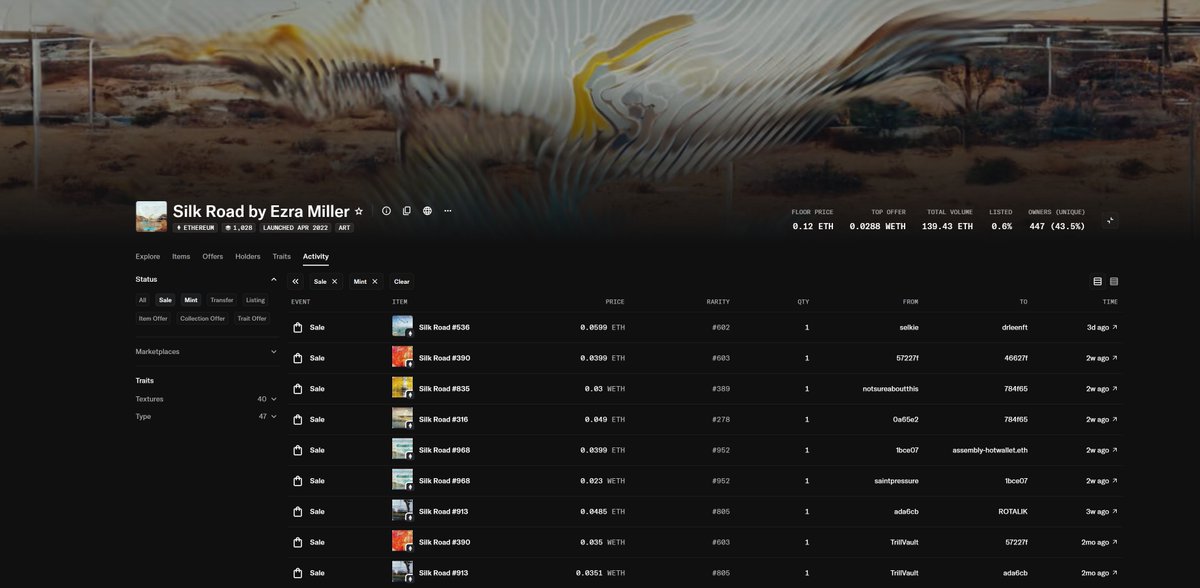The width and height of the screenshot is (1200, 588).
Task: Open Silk Road #316 item name
Action: click(x=444, y=420)
